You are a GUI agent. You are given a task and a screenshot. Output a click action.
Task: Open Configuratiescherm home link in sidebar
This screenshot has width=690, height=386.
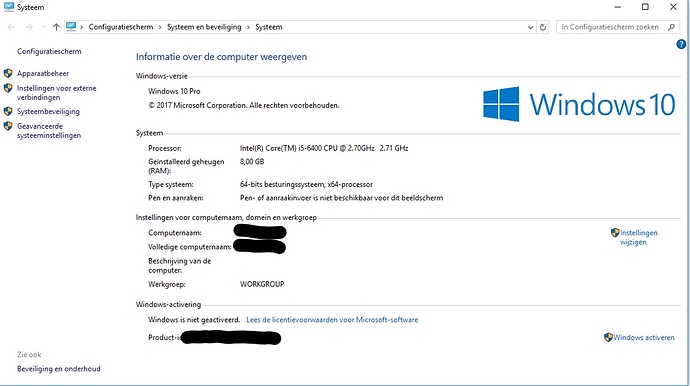49,51
